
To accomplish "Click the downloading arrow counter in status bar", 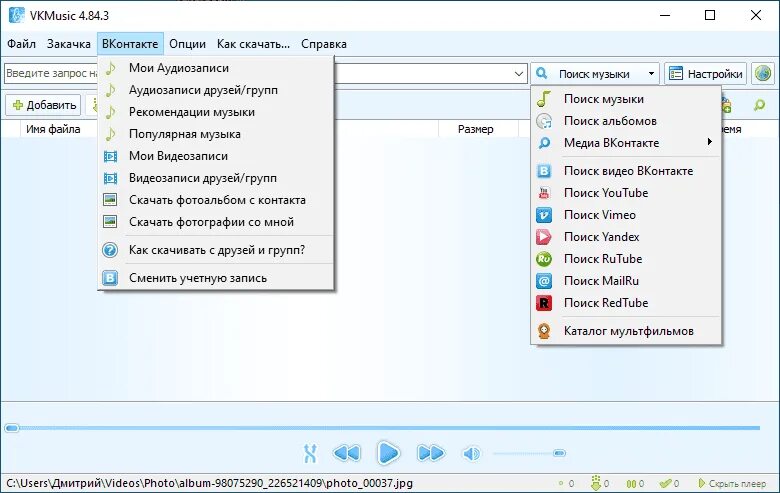I will (x=600, y=483).
